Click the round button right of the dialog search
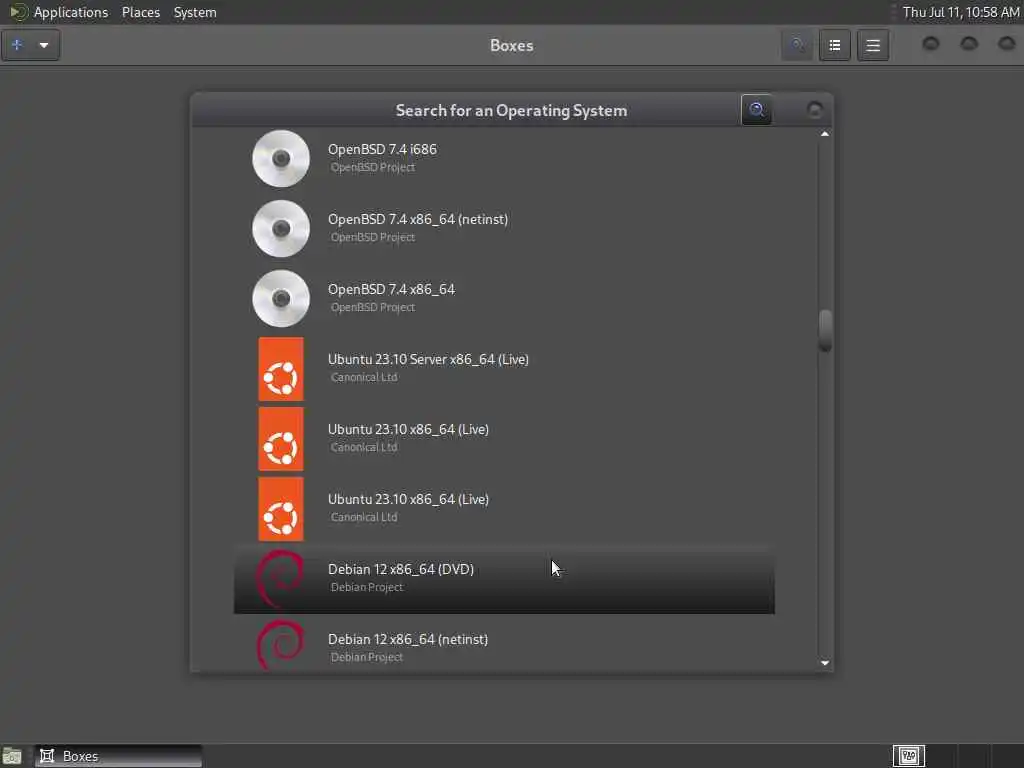The height and width of the screenshot is (768, 1024). (x=814, y=110)
